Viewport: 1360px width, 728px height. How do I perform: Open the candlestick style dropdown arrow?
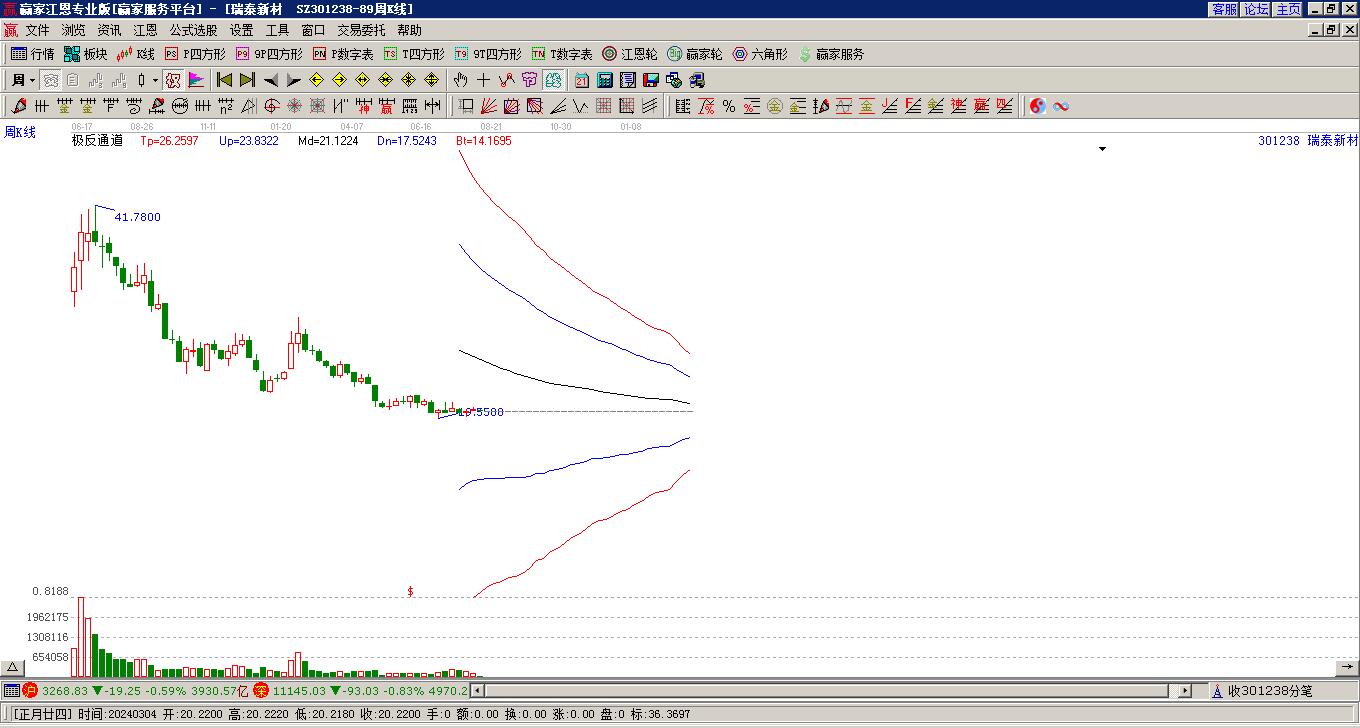pyautogui.click(x=155, y=80)
